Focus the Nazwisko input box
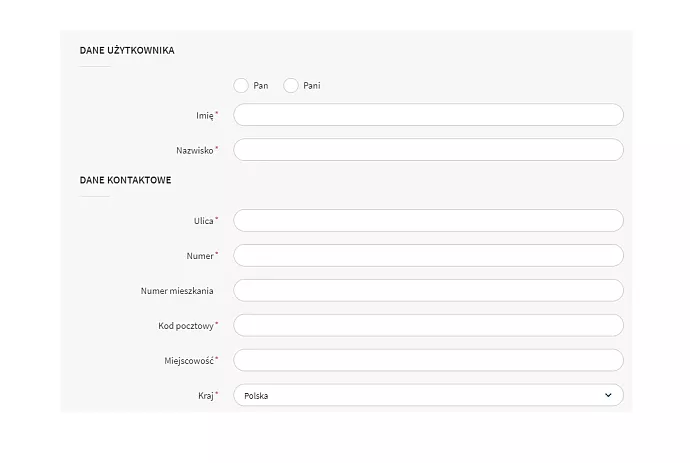Viewport: 690px width, 463px height. (428, 150)
